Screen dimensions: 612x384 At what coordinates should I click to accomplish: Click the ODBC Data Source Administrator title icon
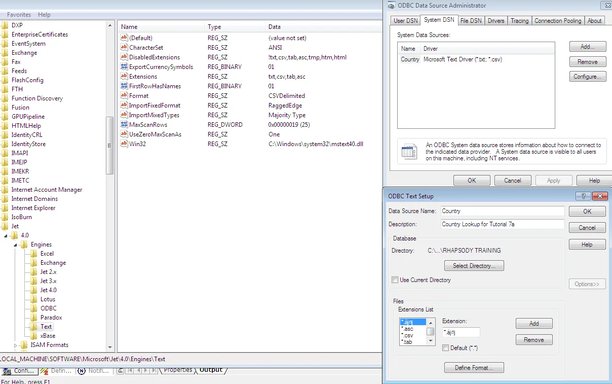click(x=391, y=6)
